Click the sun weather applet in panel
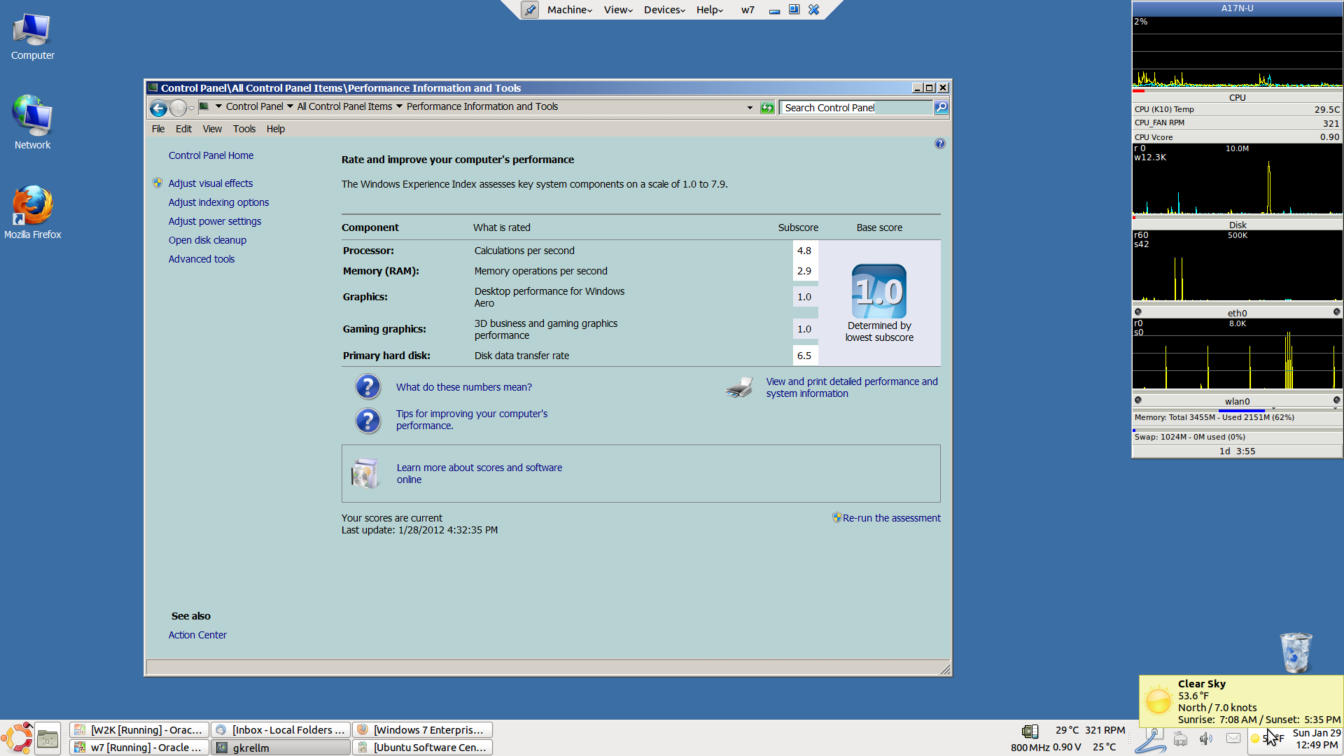 tap(1266, 739)
